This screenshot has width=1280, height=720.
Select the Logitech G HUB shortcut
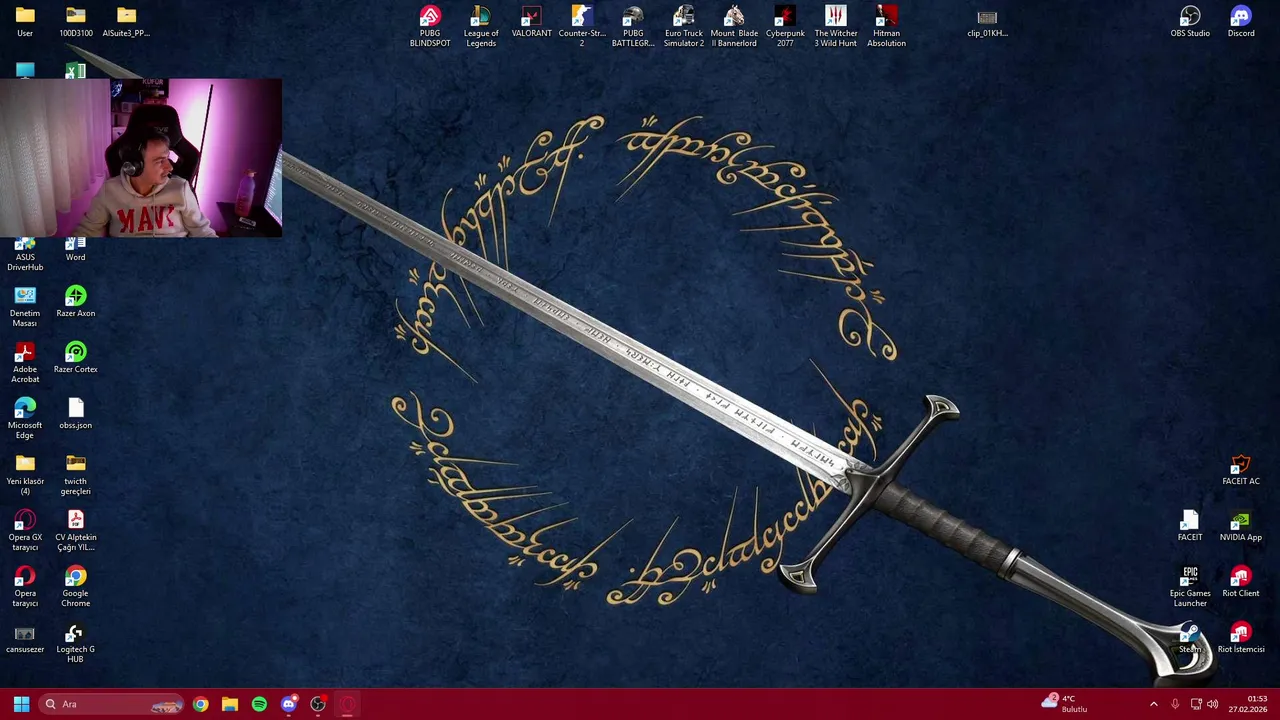pyautogui.click(x=76, y=642)
